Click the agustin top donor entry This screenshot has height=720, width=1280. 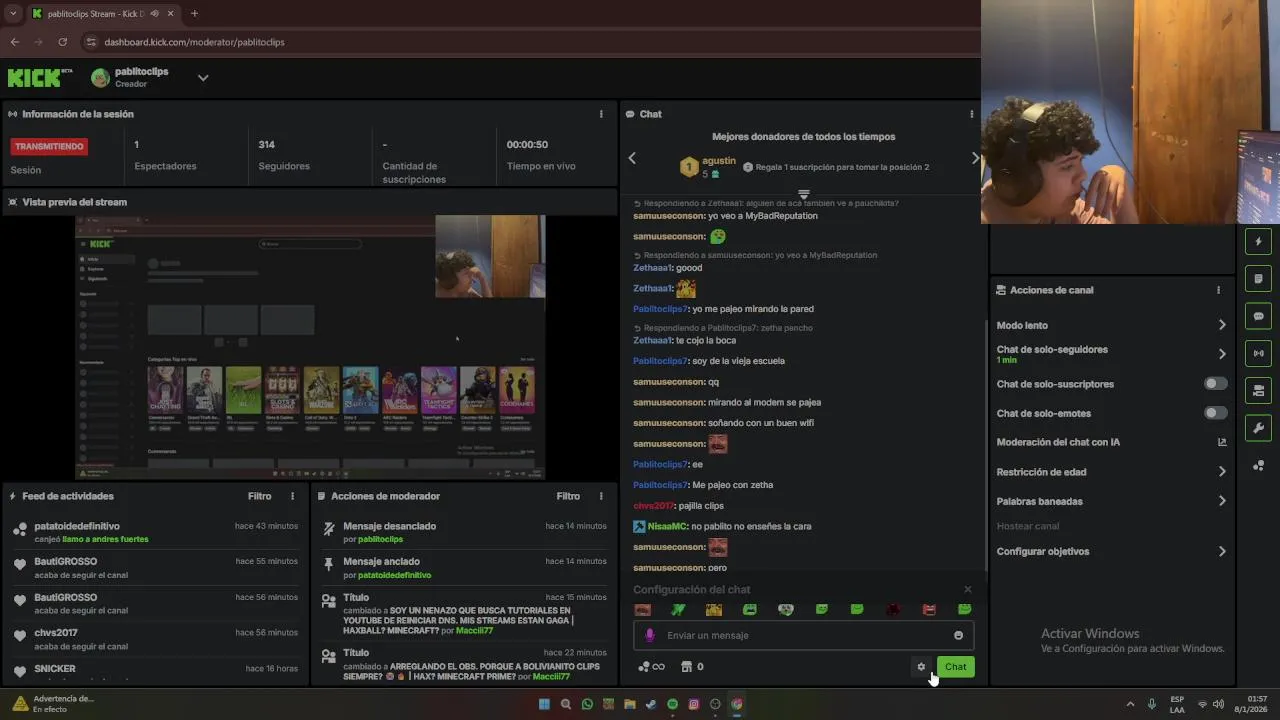tap(708, 167)
